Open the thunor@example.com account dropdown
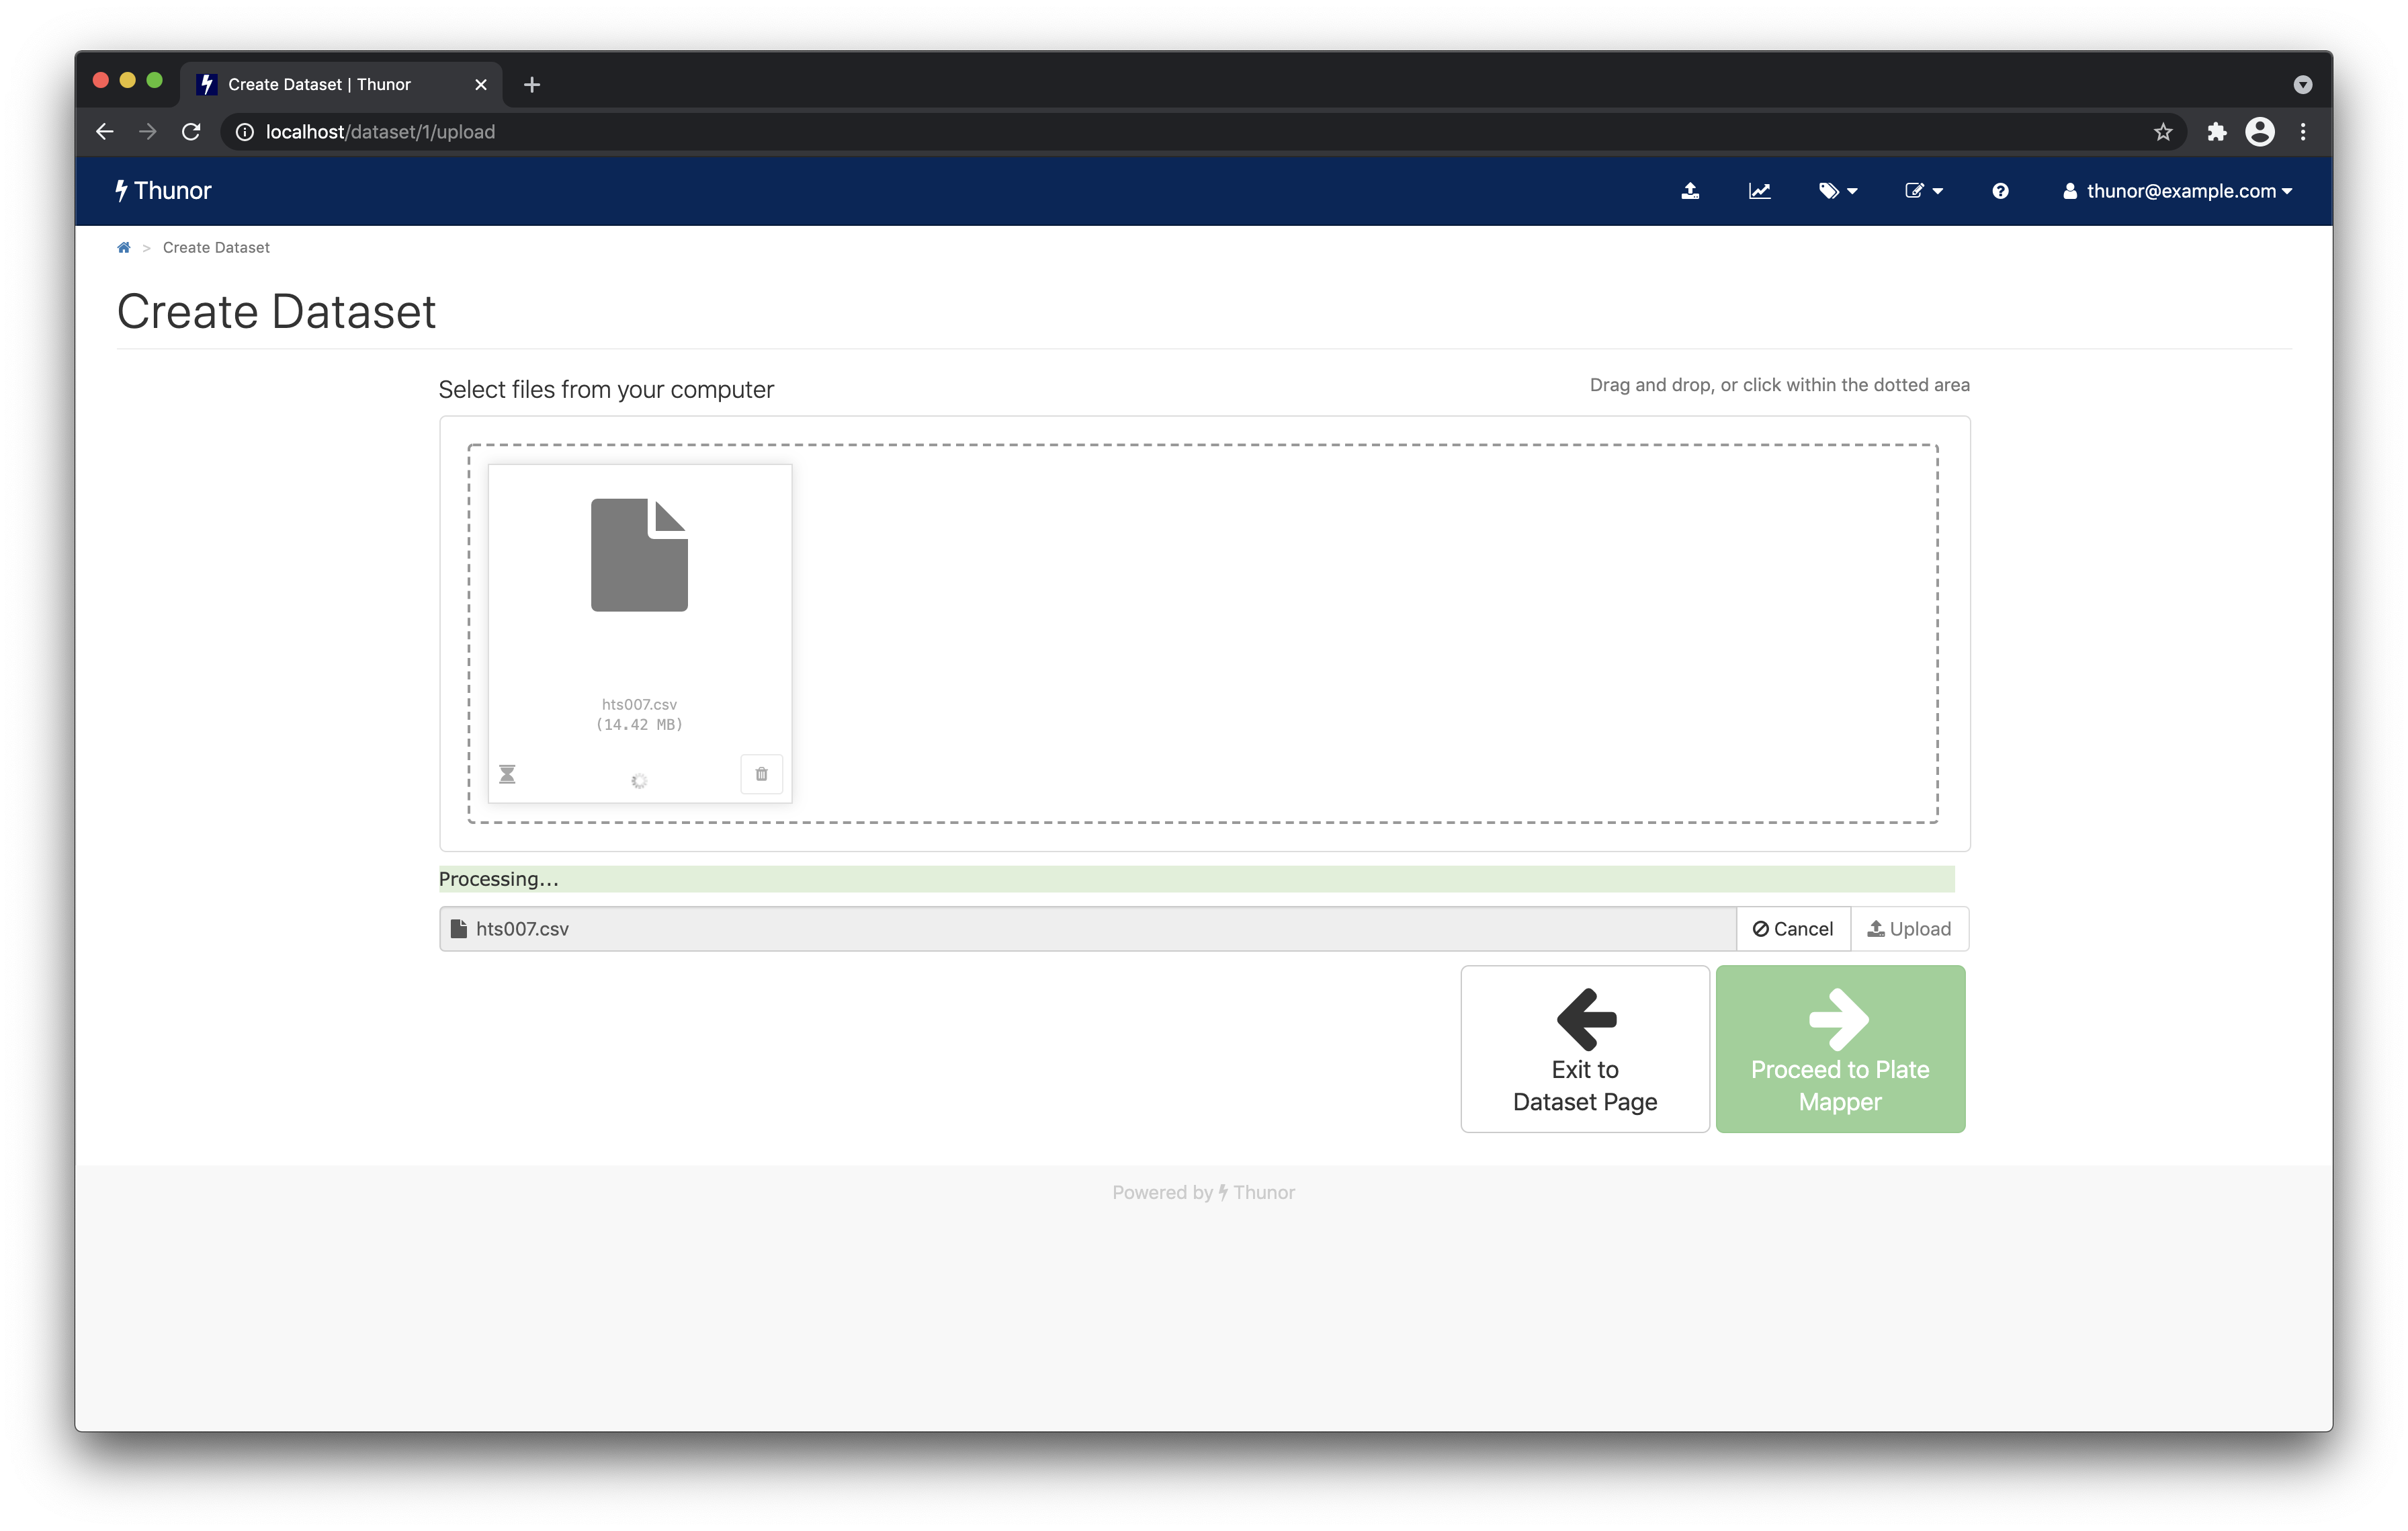Screen dimensions: 2408x1531 [2178, 191]
